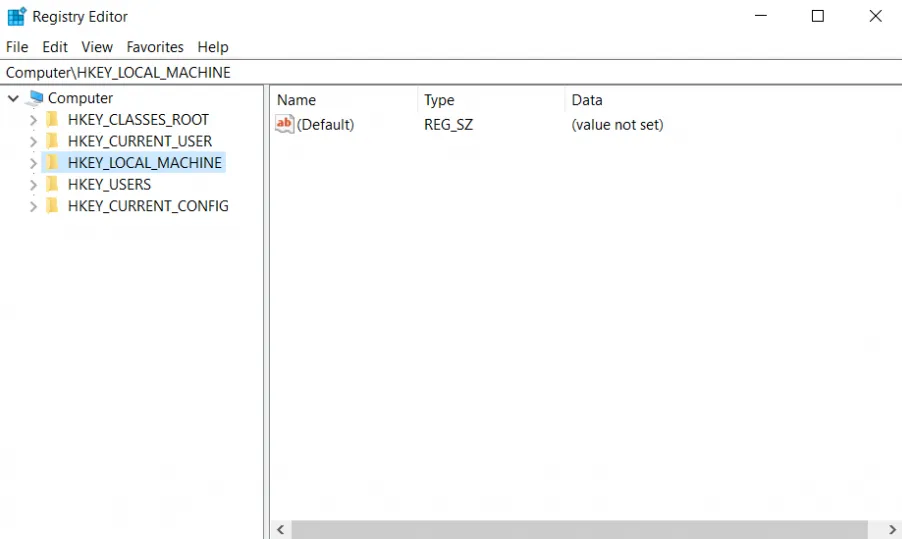The width and height of the screenshot is (902, 539).
Task: Expand the HKEY_LOCAL_MACHINE key
Action: point(33,163)
